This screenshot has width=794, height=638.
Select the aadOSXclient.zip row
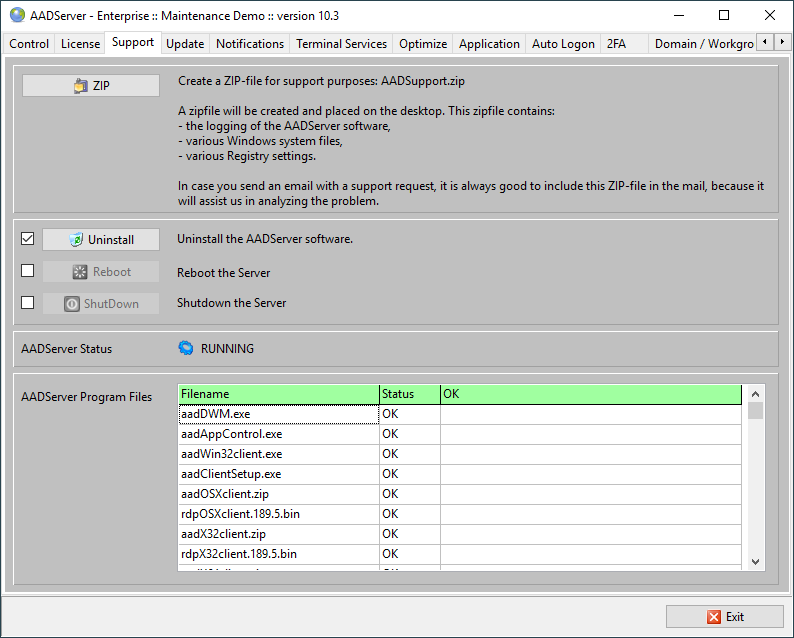[278, 494]
